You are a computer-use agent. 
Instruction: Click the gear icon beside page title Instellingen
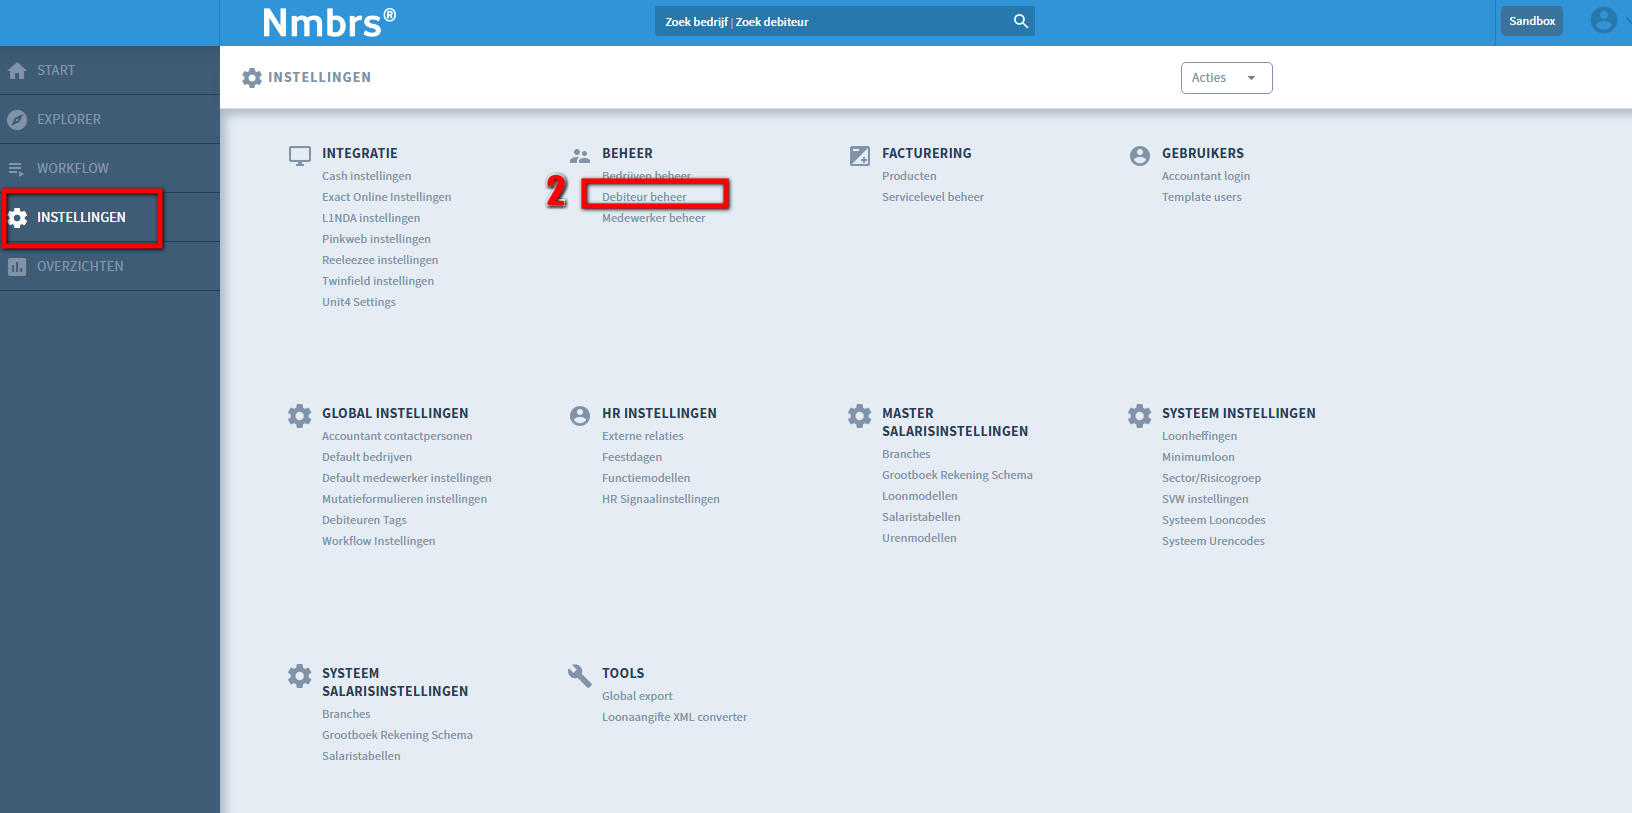pyautogui.click(x=252, y=78)
